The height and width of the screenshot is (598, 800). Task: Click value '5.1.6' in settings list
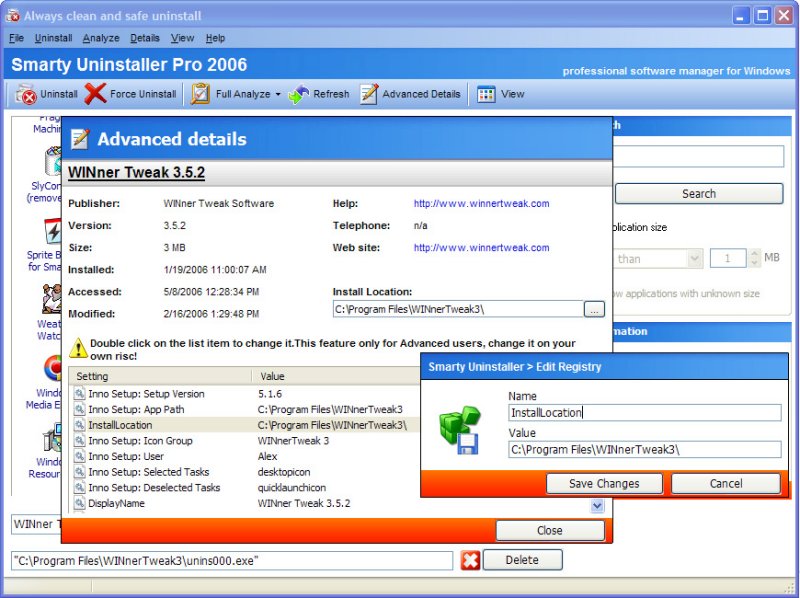coord(270,394)
